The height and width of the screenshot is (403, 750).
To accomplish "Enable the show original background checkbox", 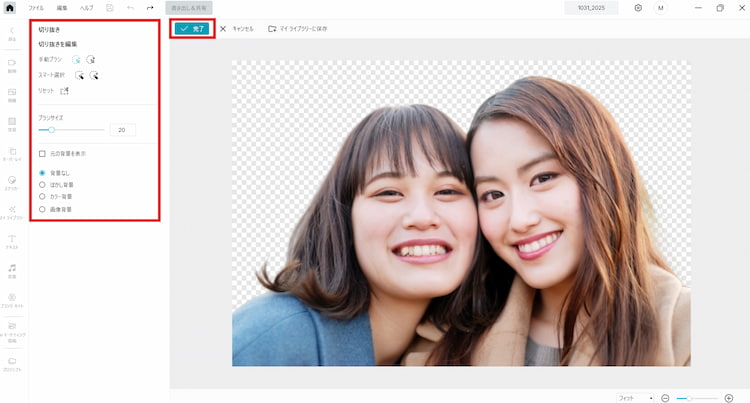I will point(42,154).
